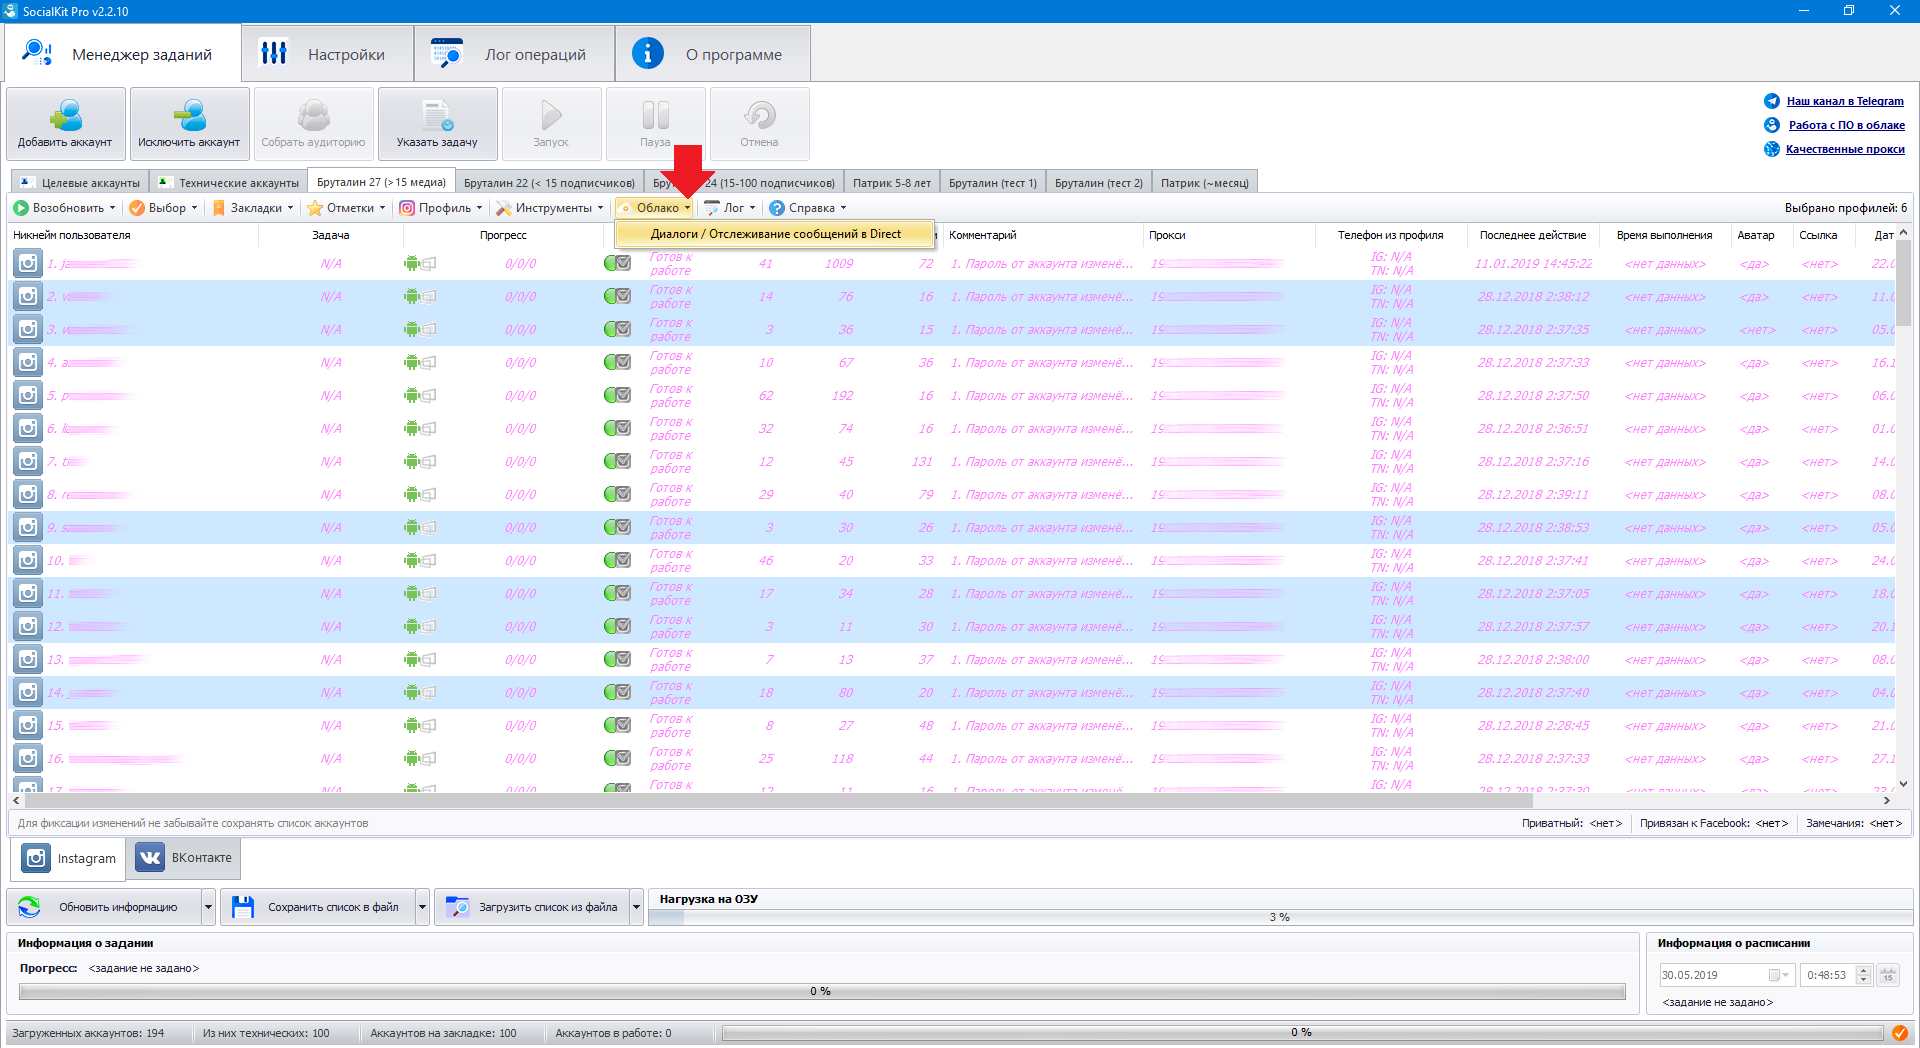Image resolution: width=1920 pixels, height=1048 pixels.
Task: Click the load list from file icon
Action: pos(457,907)
